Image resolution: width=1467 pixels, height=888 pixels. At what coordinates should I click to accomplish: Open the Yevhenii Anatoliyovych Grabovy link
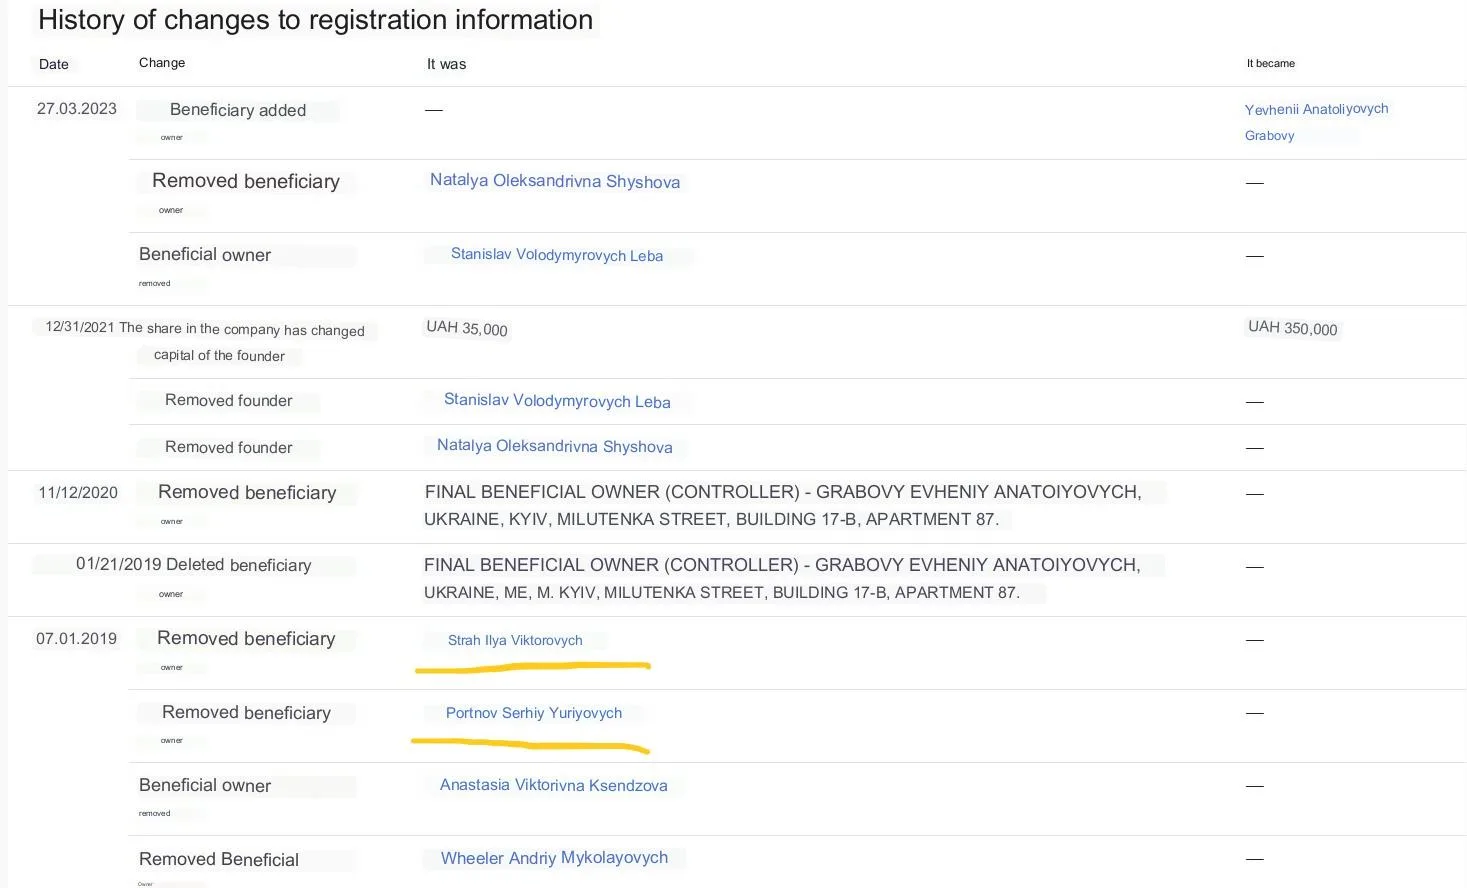1316,122
